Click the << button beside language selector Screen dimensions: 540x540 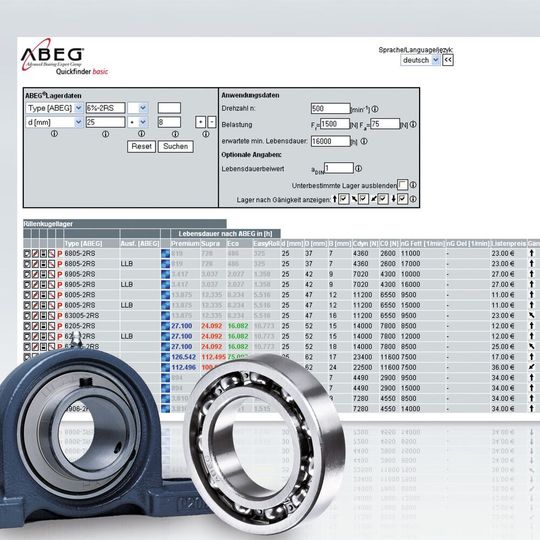point(448,60)
